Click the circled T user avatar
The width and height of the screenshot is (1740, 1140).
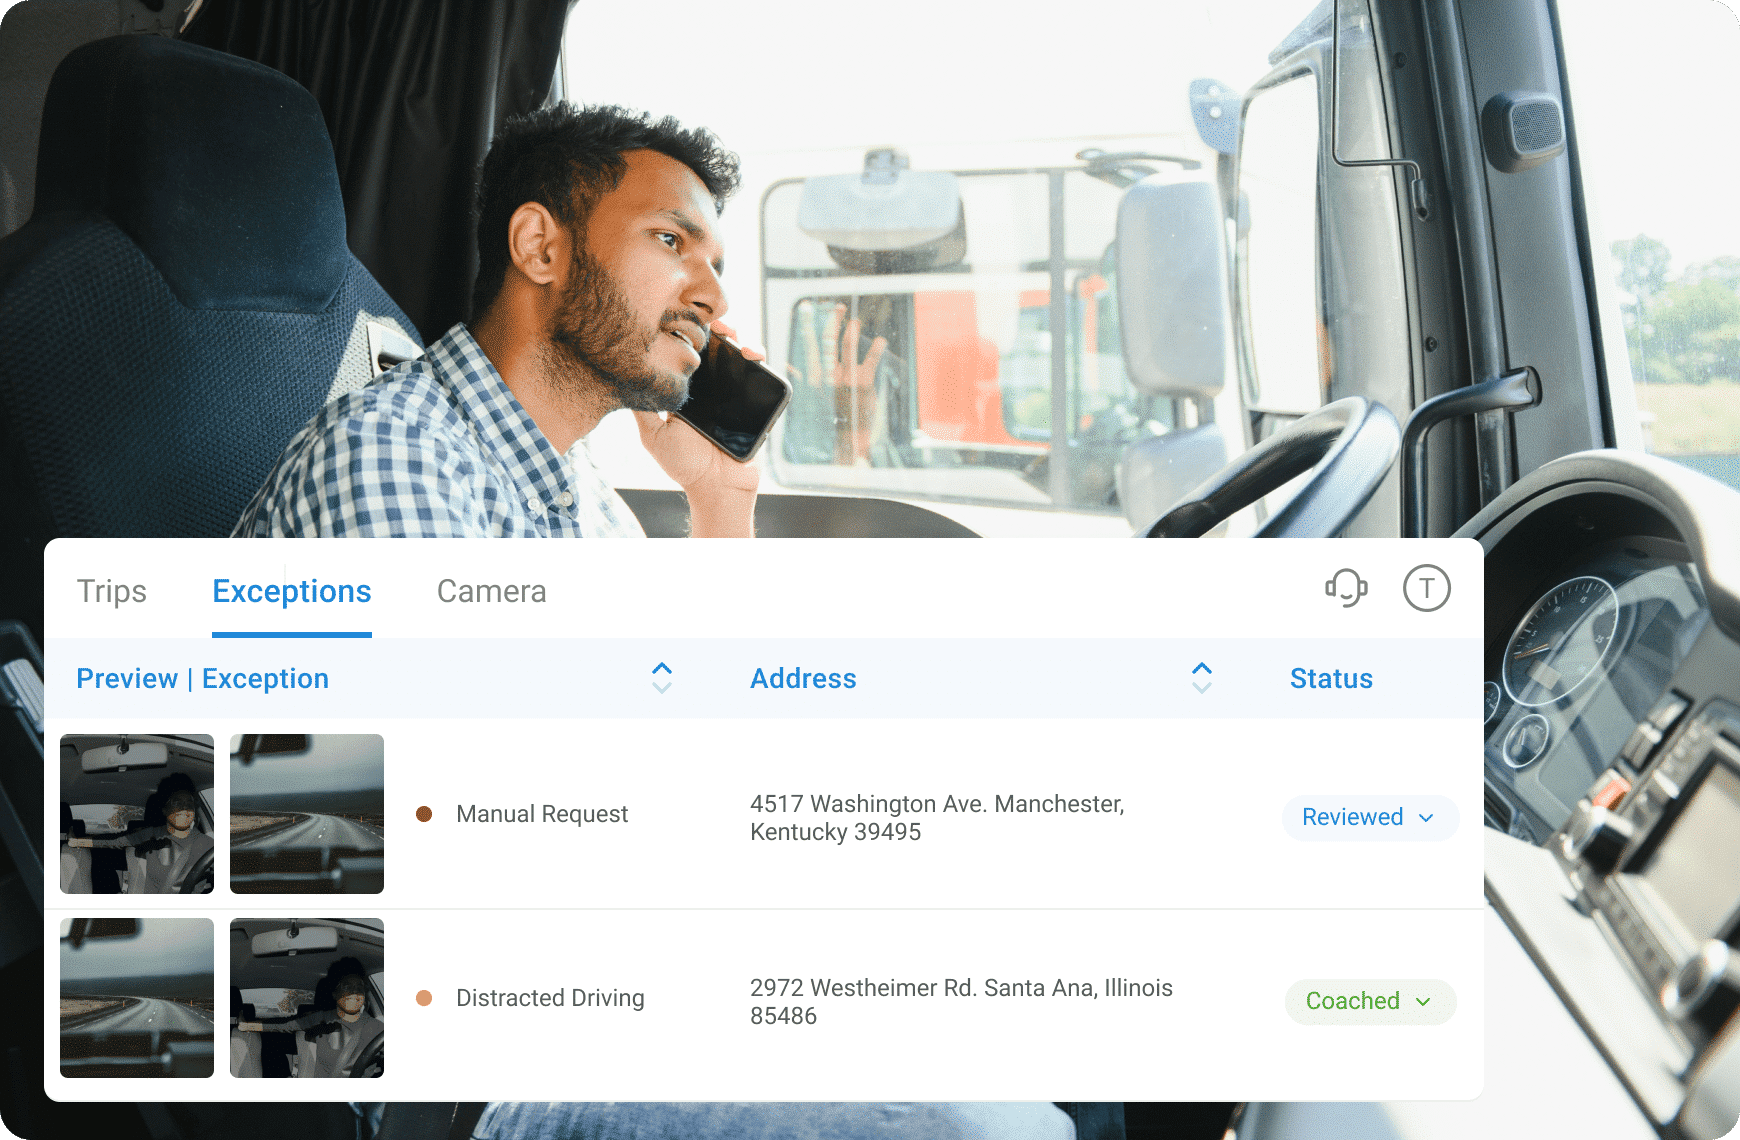[1426, 588]
